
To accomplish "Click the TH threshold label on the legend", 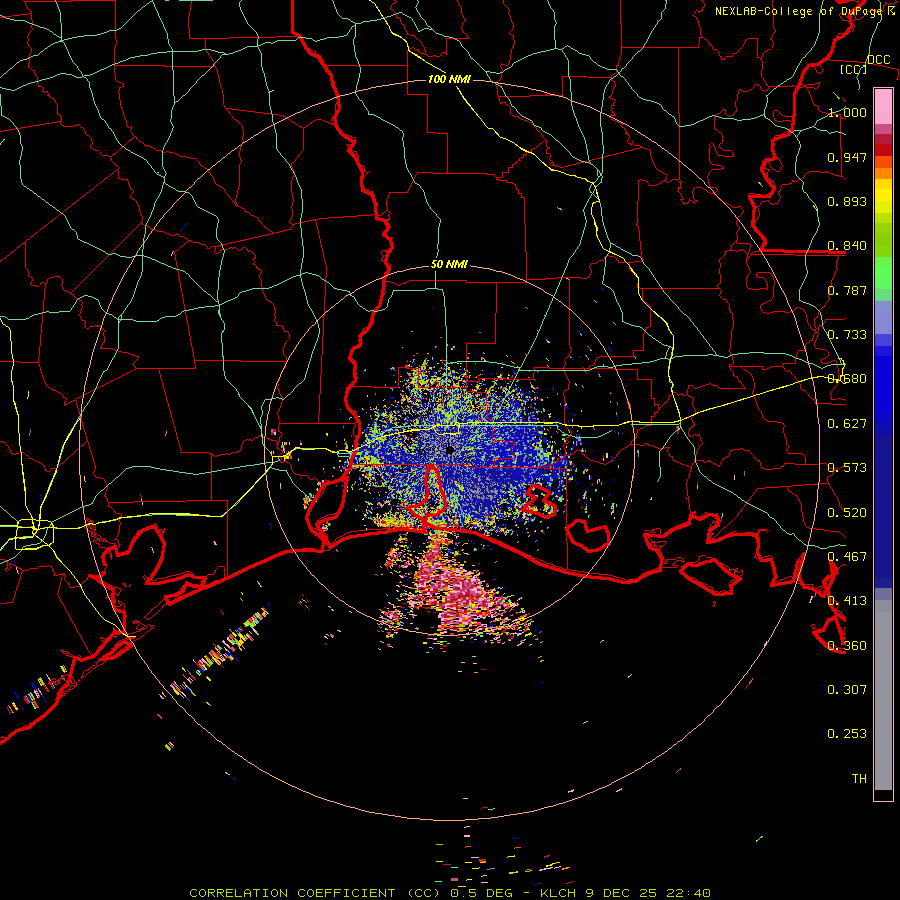I will click(859, 779).
